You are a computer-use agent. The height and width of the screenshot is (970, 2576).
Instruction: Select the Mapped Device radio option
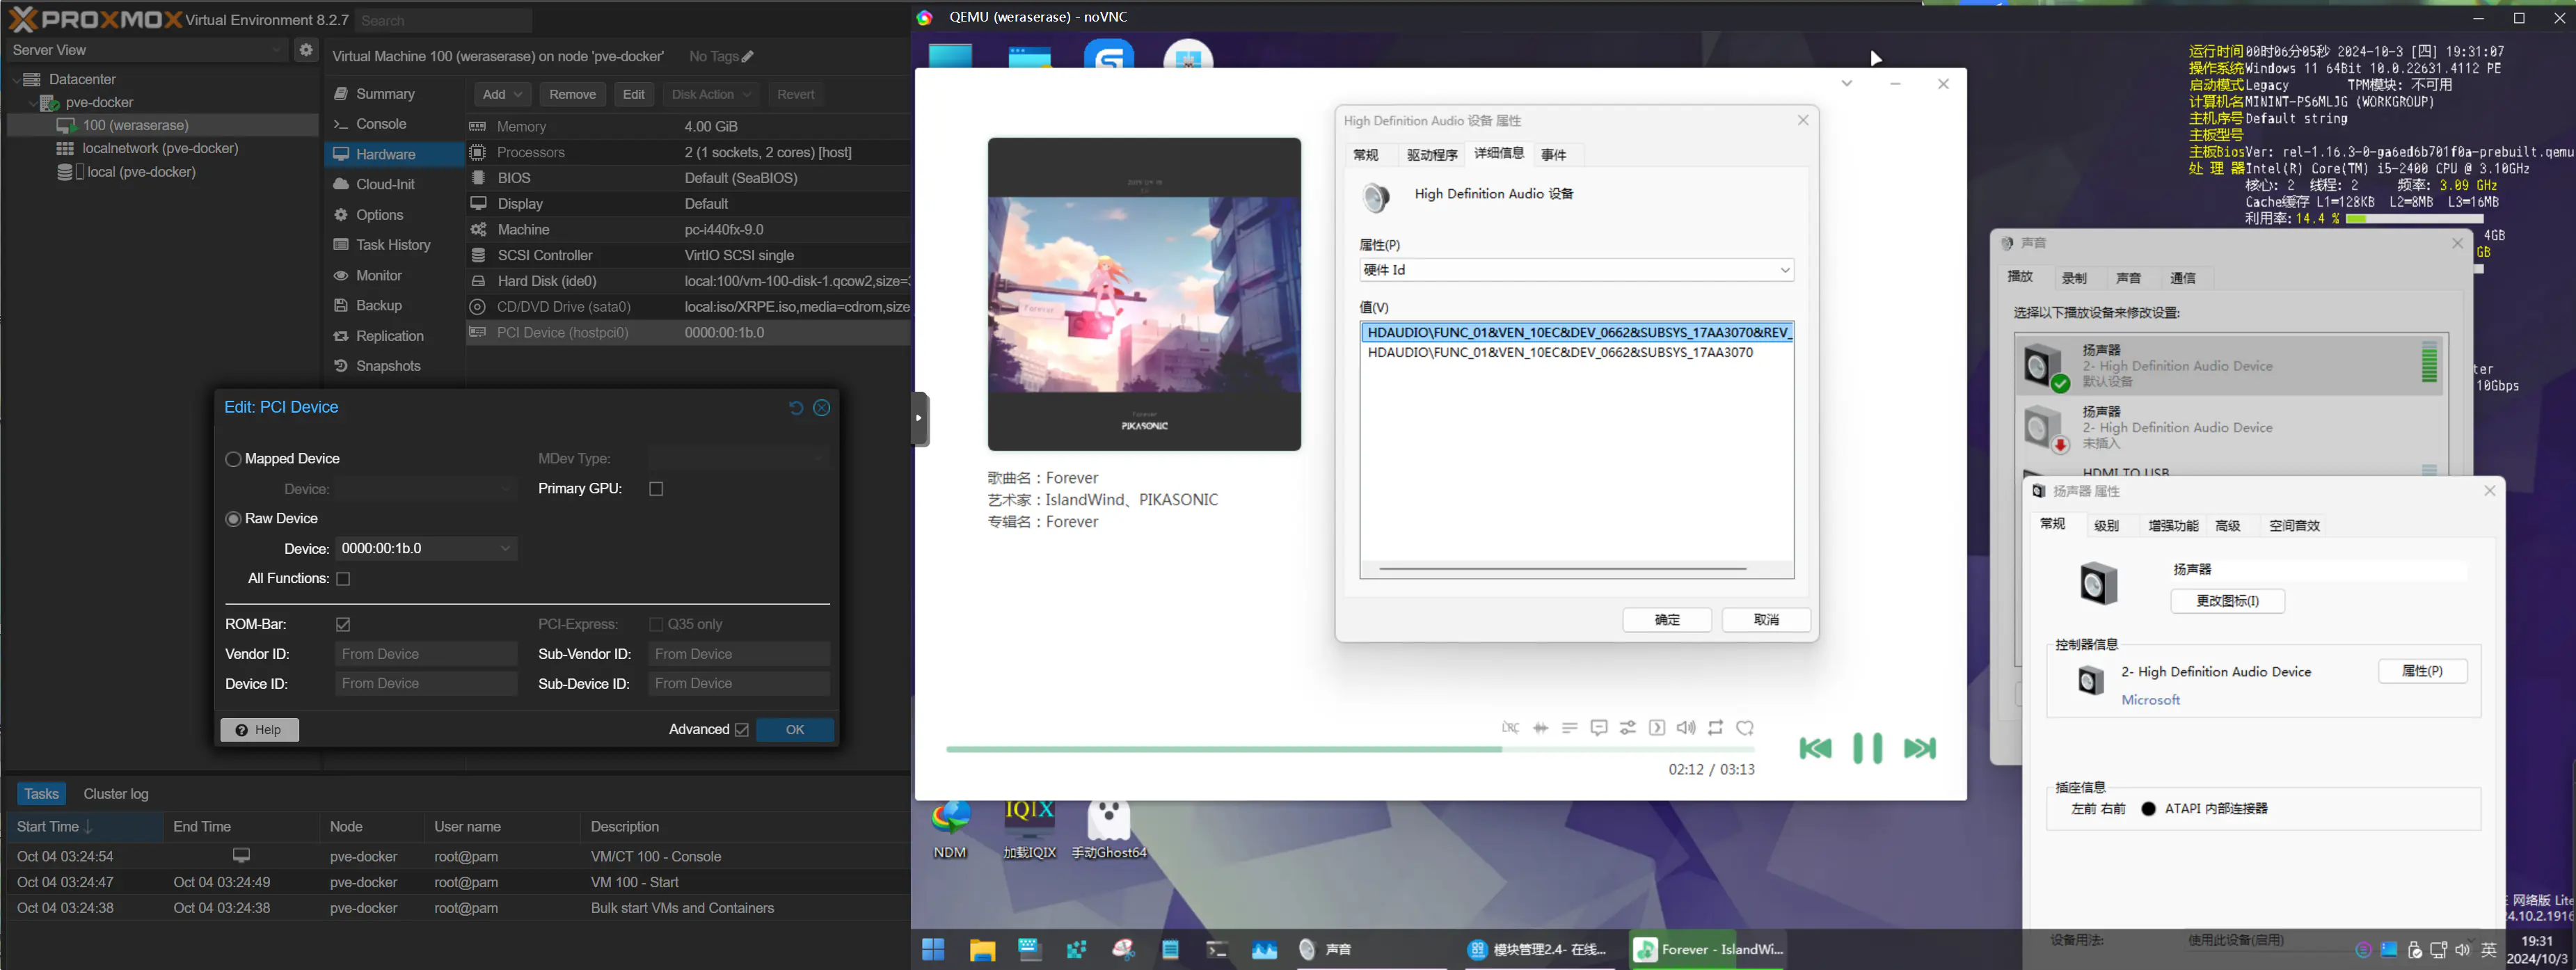[234, 459]
